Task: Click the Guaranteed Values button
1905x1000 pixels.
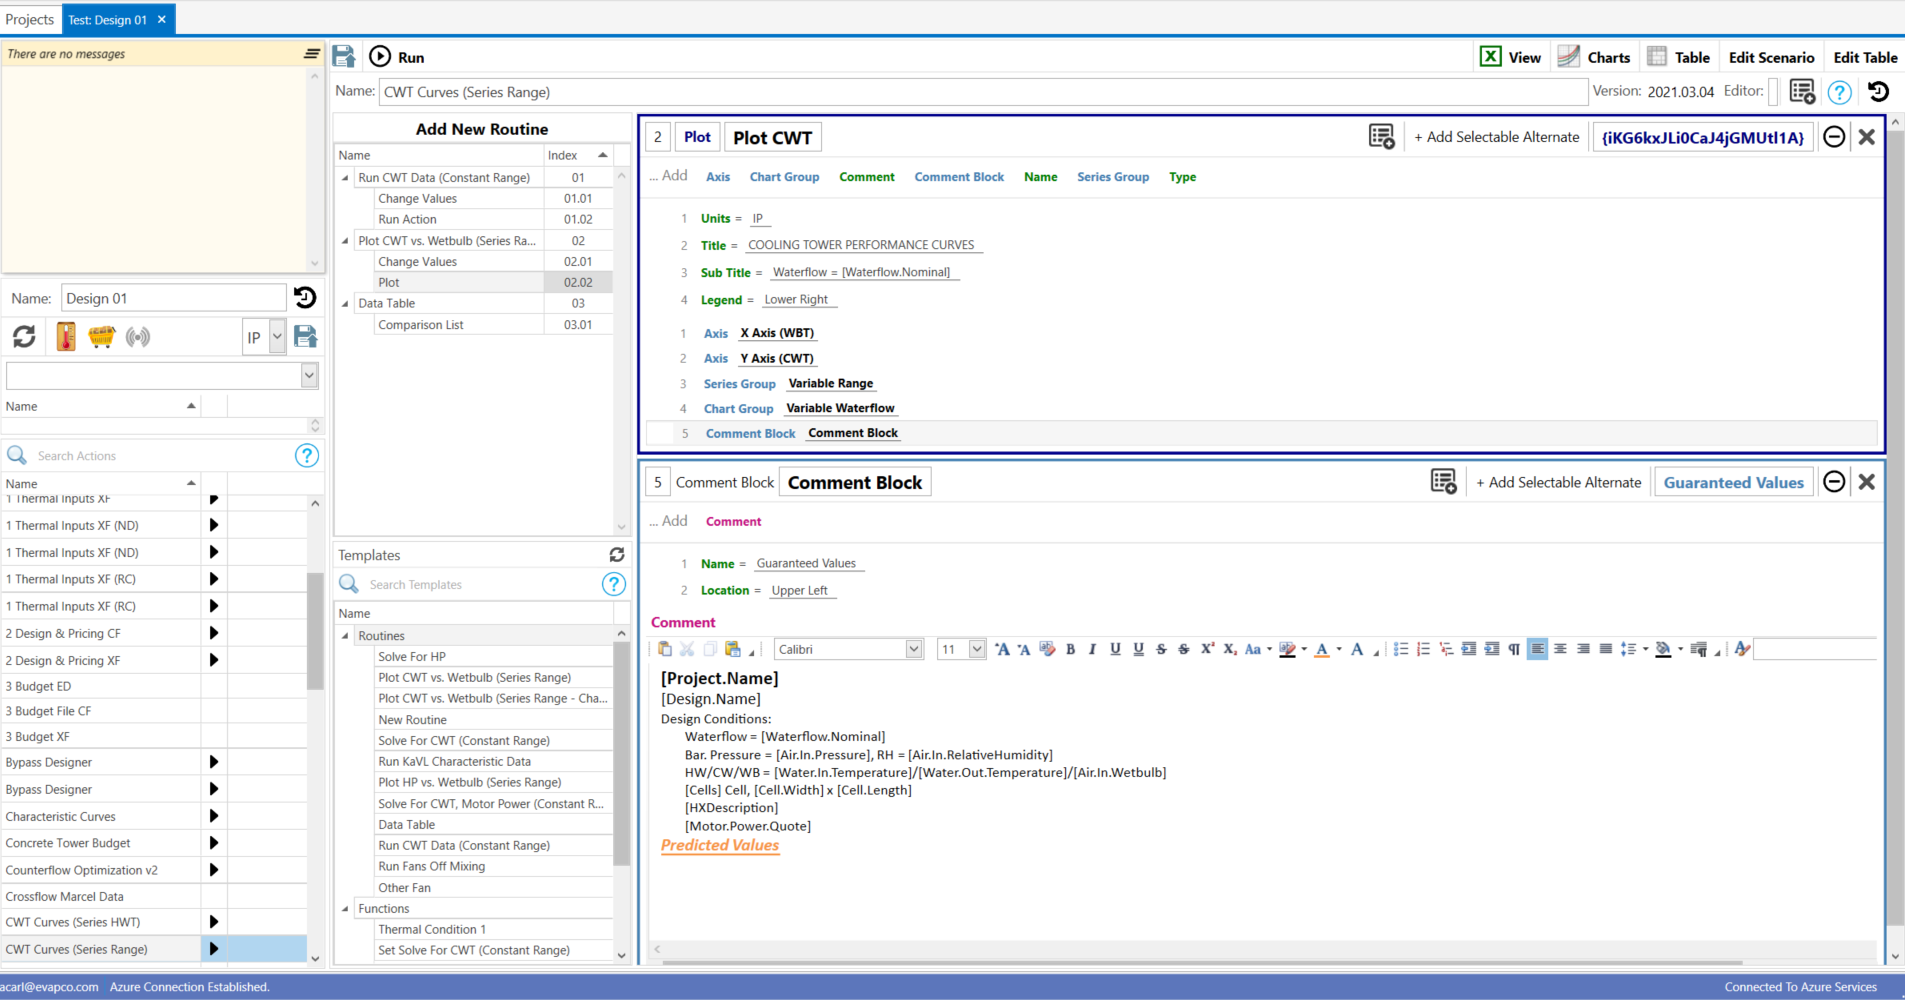Action: 1733,482
